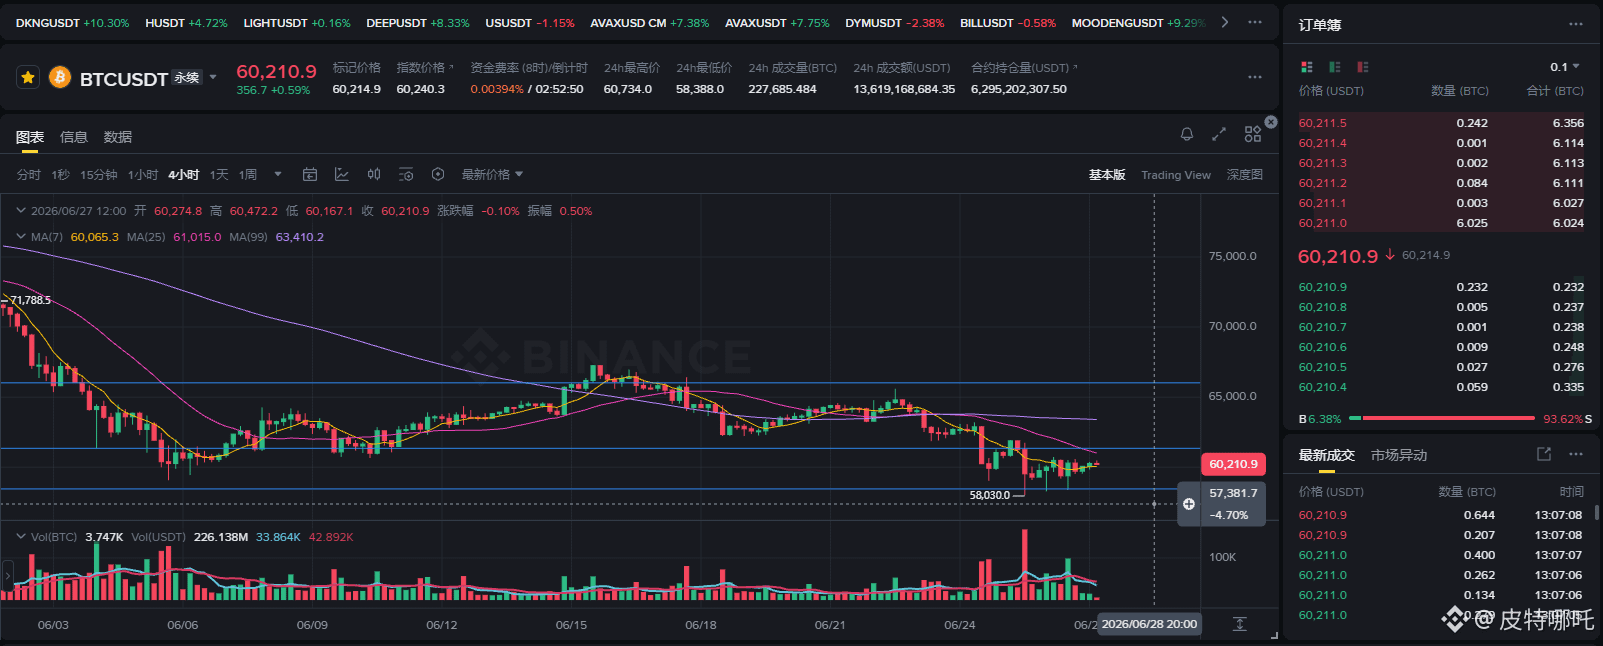Switch chart to 基本版 mode
This screenshot has height=646, width=1603.
pyautogui.click(x=1107, y=175)
